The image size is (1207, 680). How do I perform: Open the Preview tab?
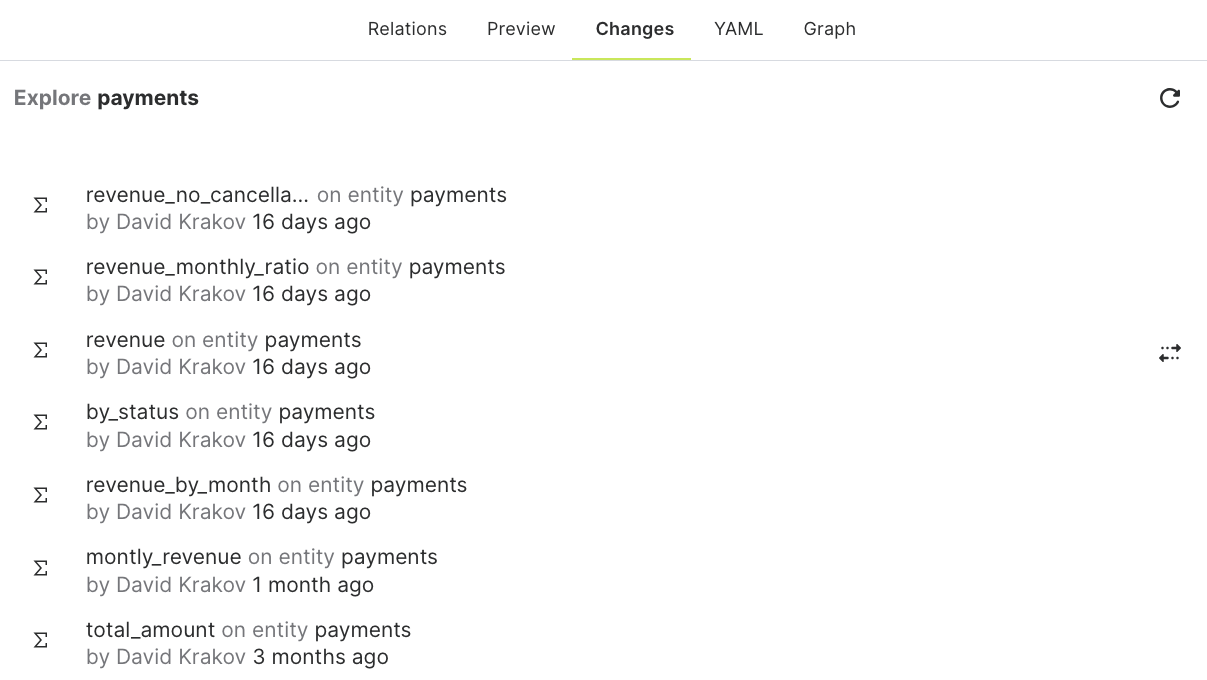521,29
